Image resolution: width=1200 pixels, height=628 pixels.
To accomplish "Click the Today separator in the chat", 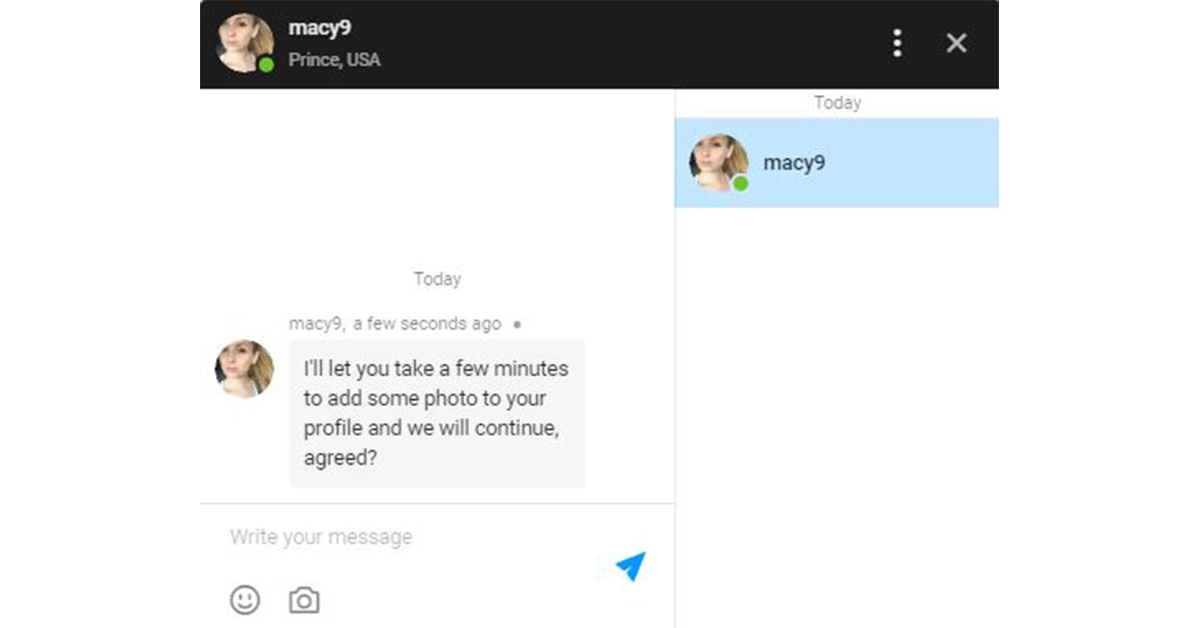I will tap(437, 279).
